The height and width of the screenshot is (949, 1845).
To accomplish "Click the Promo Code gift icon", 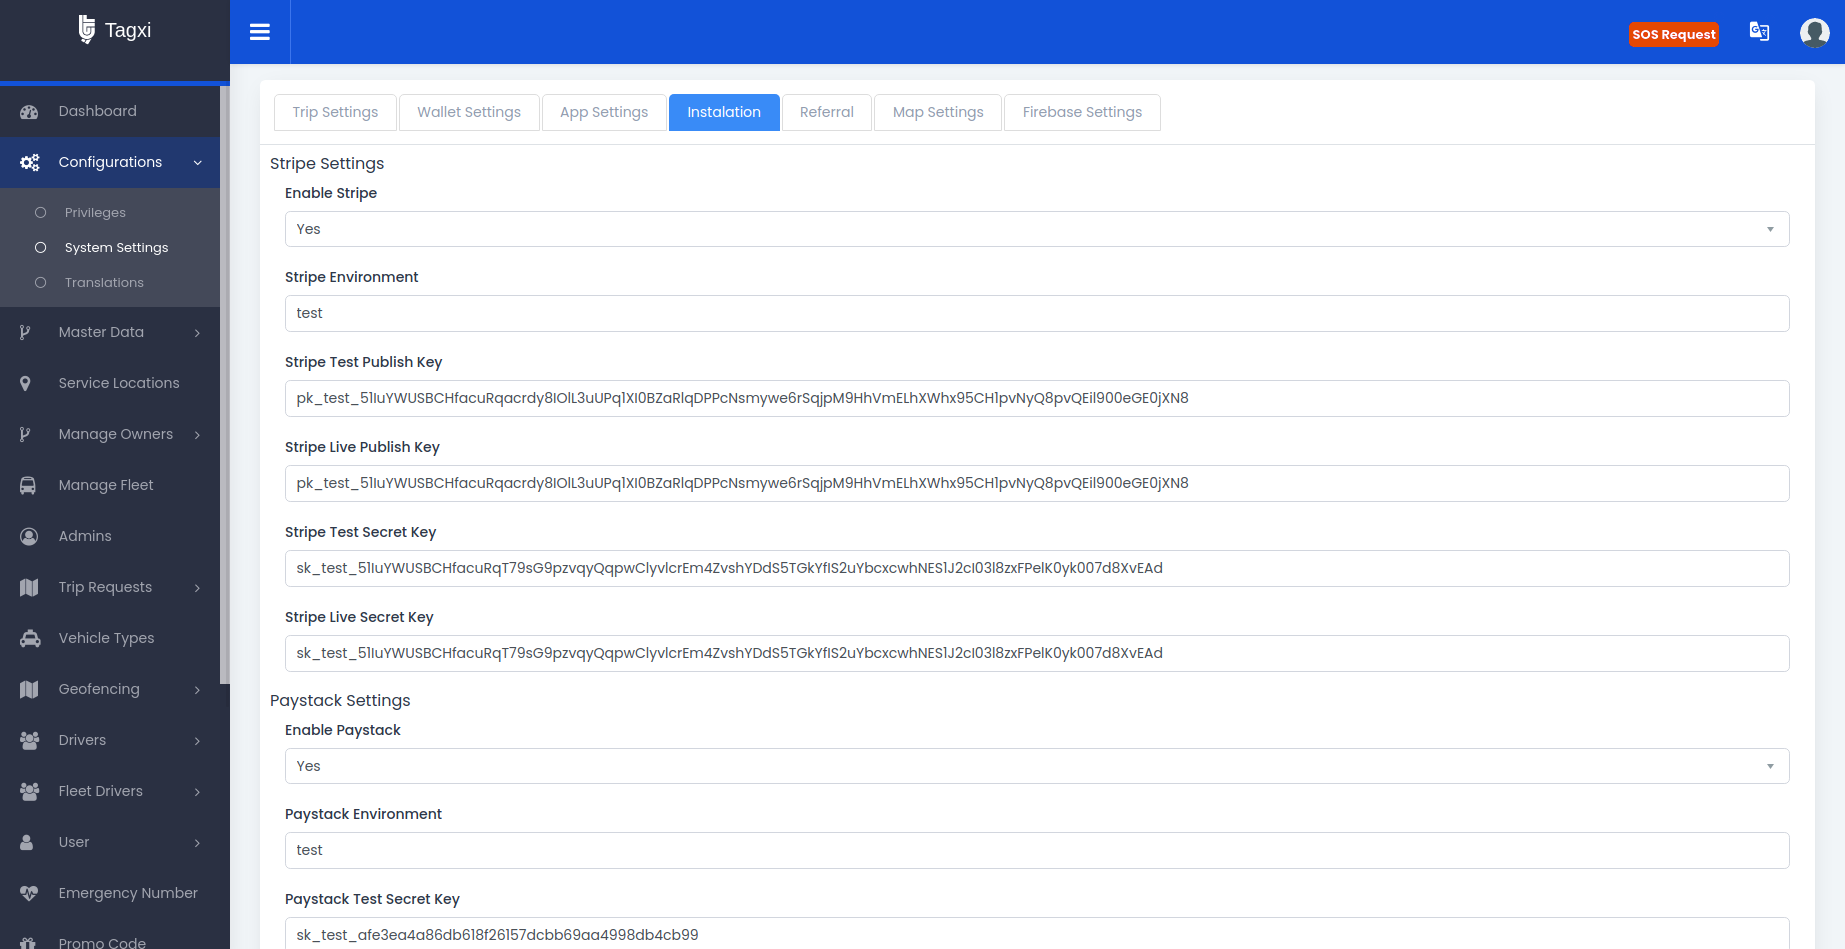I will pyautogui.click(x=28, y=943).
